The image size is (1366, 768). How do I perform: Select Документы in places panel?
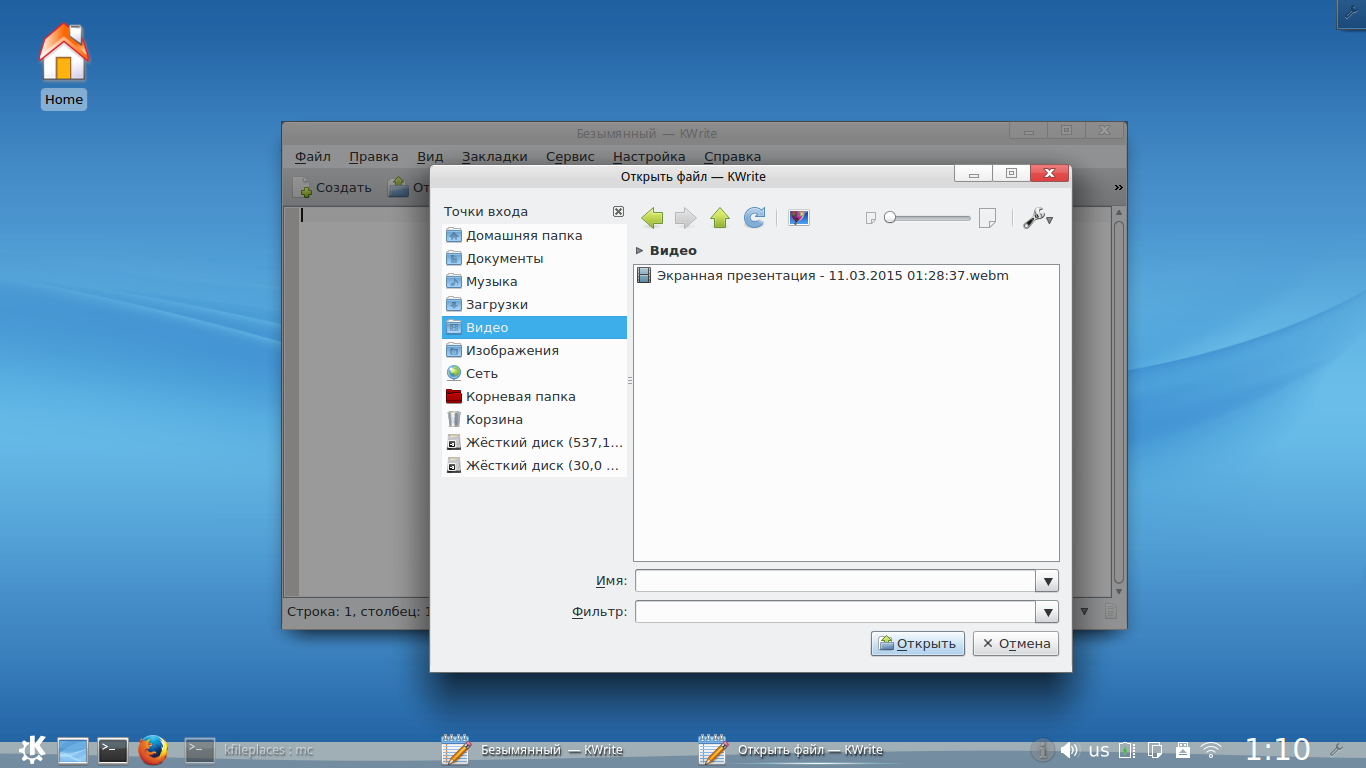pyautogui.click(x=504, y=258)
